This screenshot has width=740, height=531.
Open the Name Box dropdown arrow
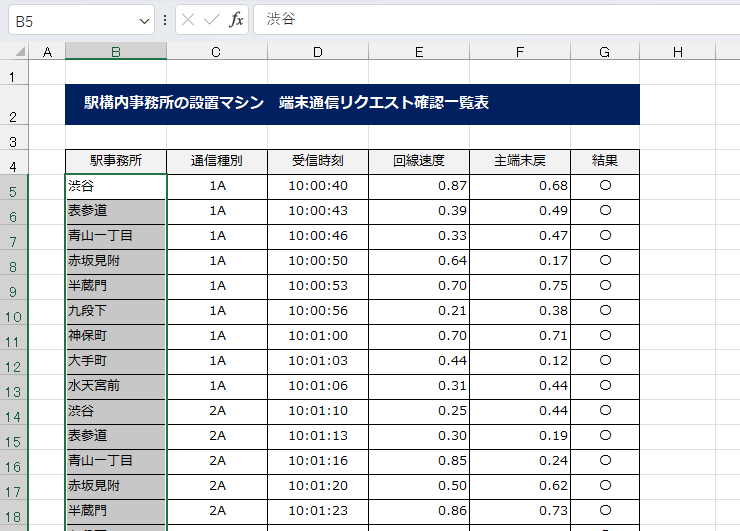[x=146, y=20]
